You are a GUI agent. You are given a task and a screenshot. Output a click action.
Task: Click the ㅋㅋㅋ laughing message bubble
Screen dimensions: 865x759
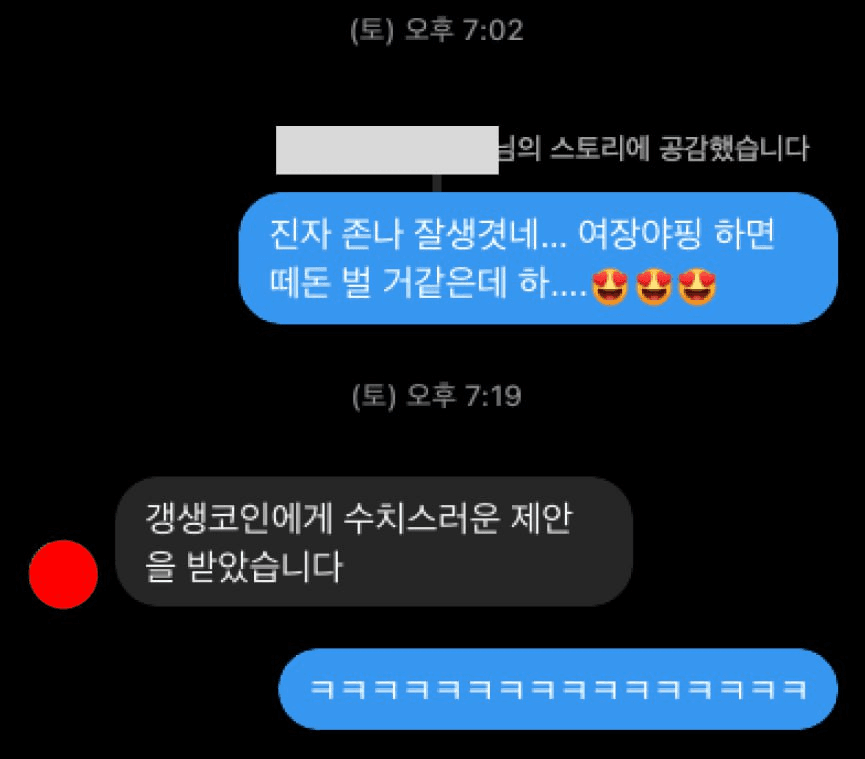[558, 689]
